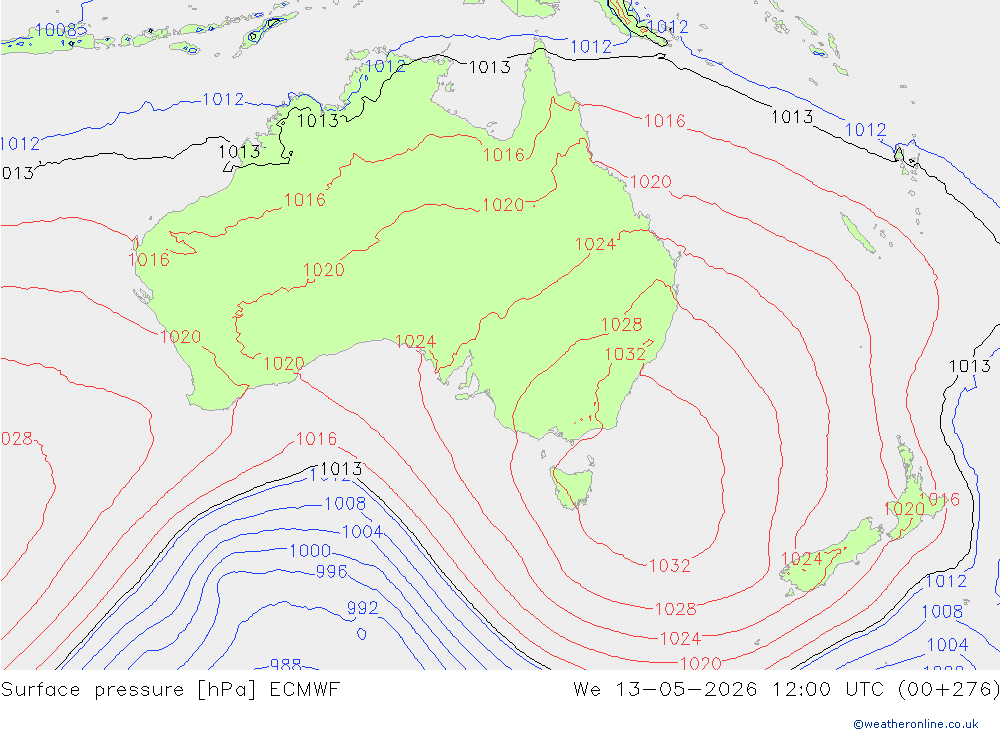
Task: Select the blue 1008 label southeast of New Zealand
Action: [942, 612]
